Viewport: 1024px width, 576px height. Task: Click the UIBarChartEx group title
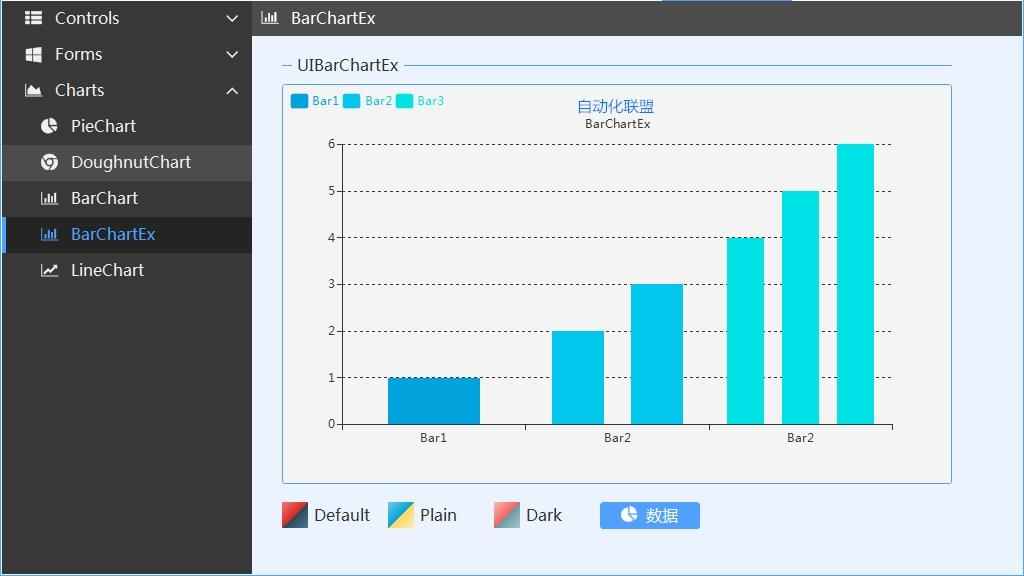[x=347, y=65]
